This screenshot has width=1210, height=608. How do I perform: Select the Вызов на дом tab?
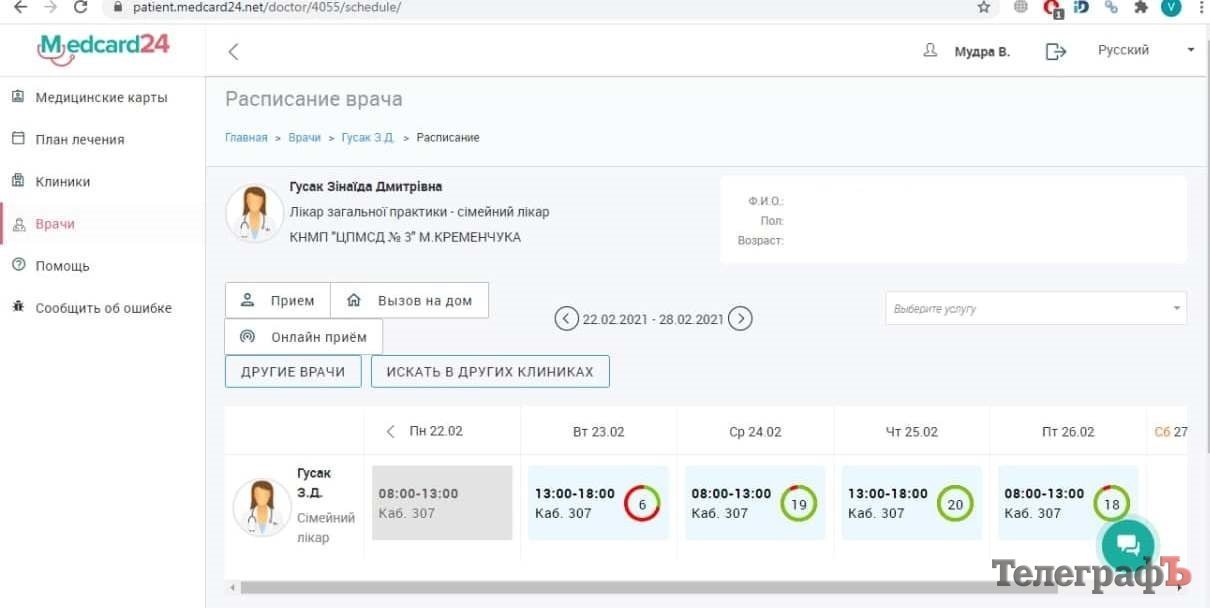[x=409, y=301]
